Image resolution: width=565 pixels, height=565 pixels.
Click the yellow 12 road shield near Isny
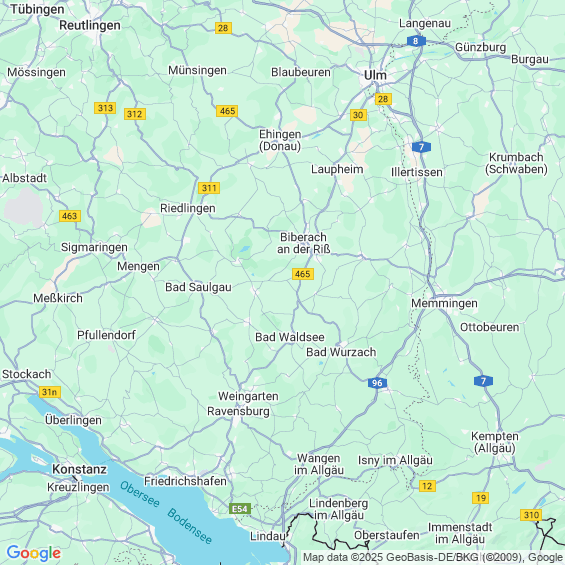(427, 486)
